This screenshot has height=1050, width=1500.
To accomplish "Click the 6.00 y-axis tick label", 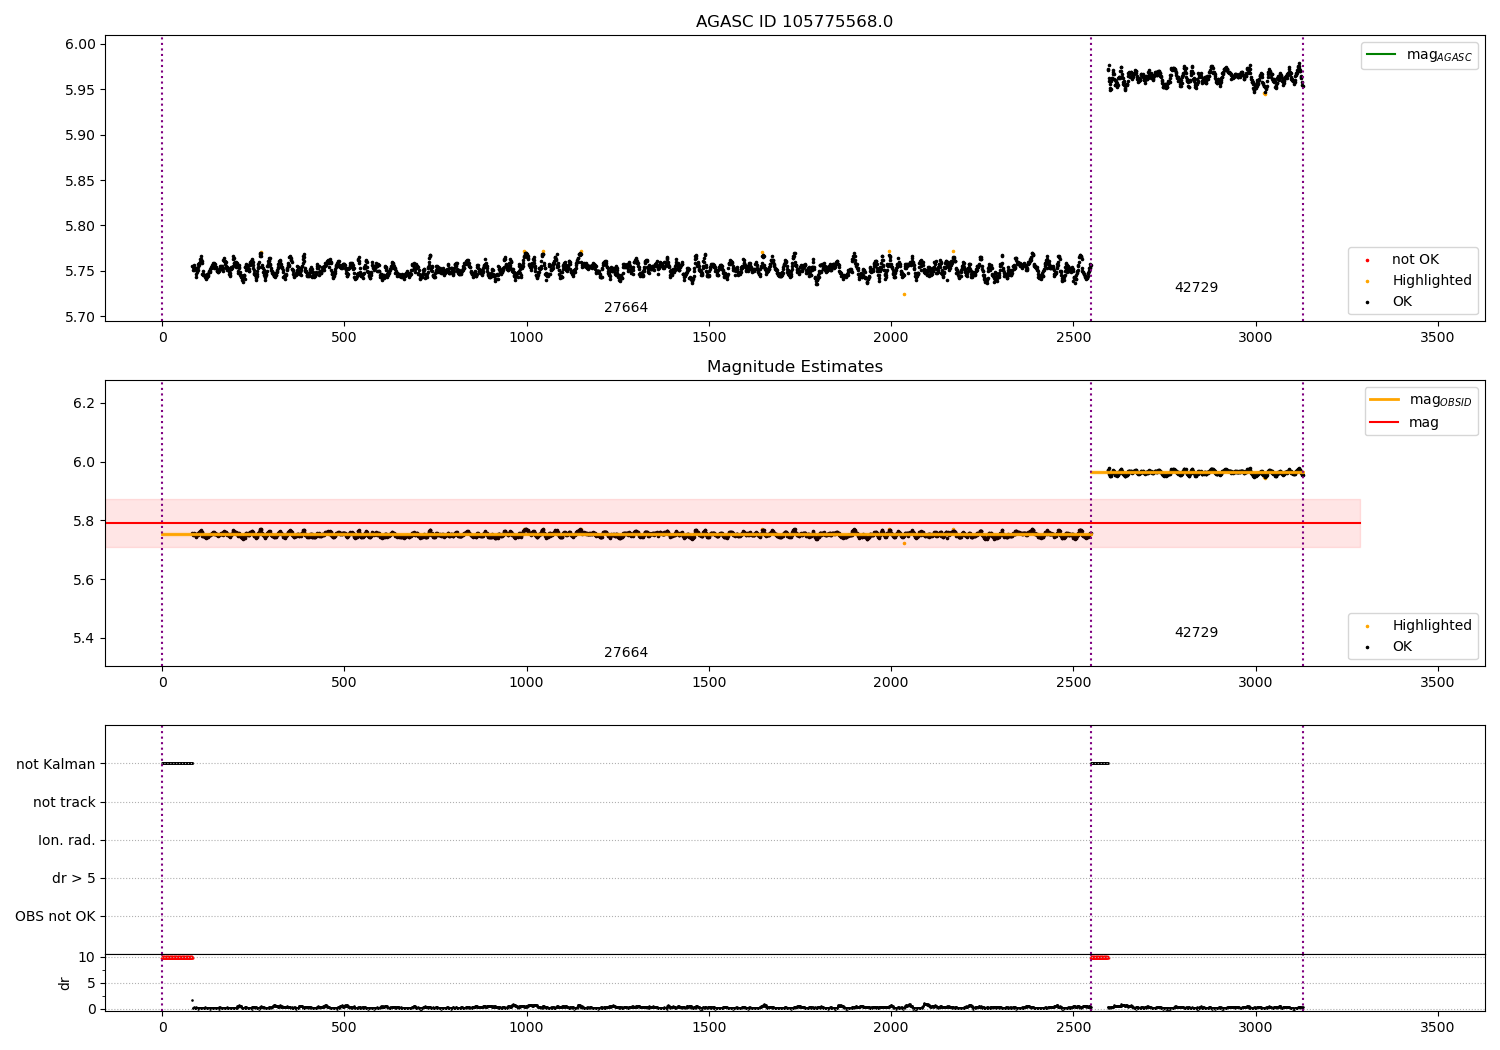I will [80, 44].
